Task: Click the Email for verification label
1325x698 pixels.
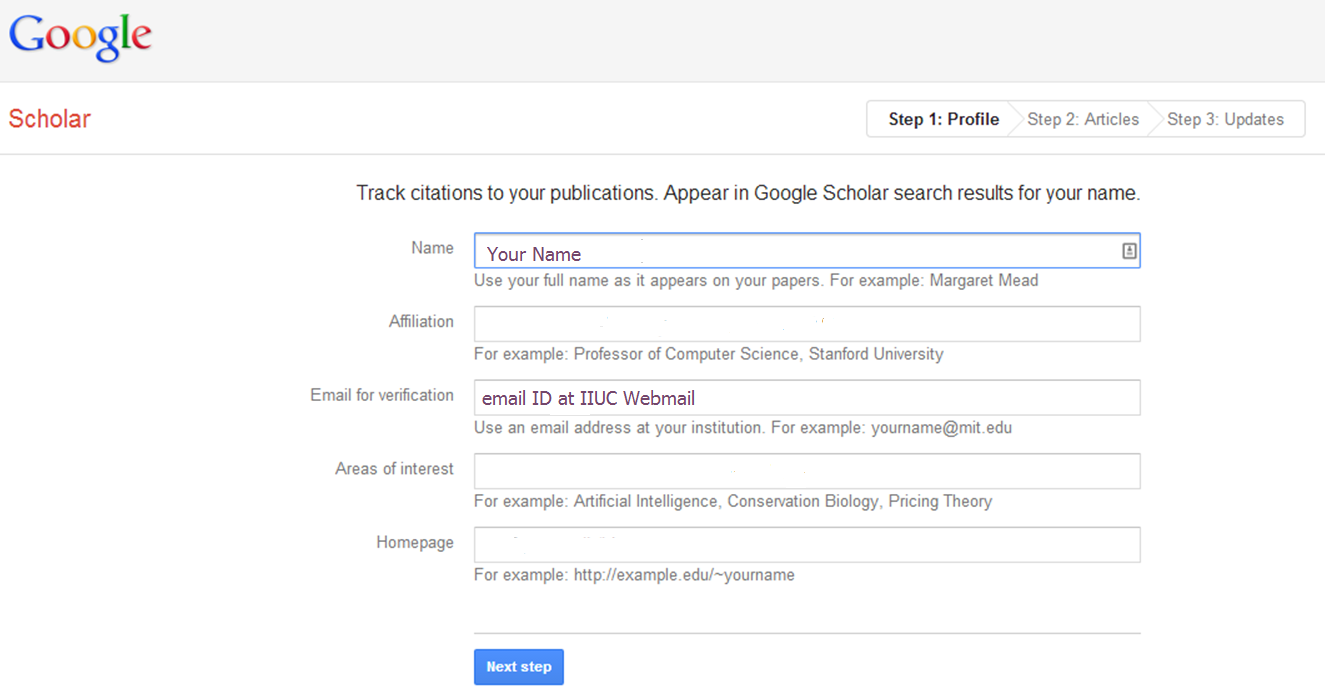Action: point(382,395)
